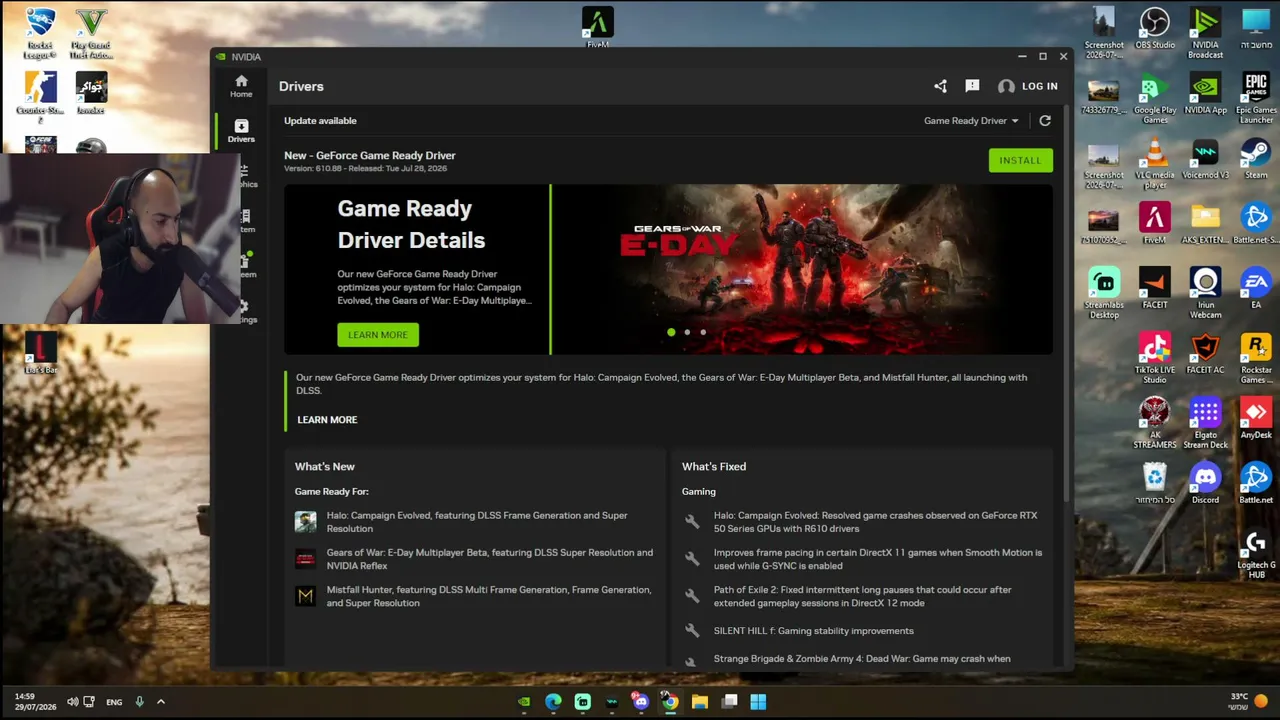1280x720 pixels.
Task: Open the Home section in NVIDIA sidebar
Action: point(241,86)
